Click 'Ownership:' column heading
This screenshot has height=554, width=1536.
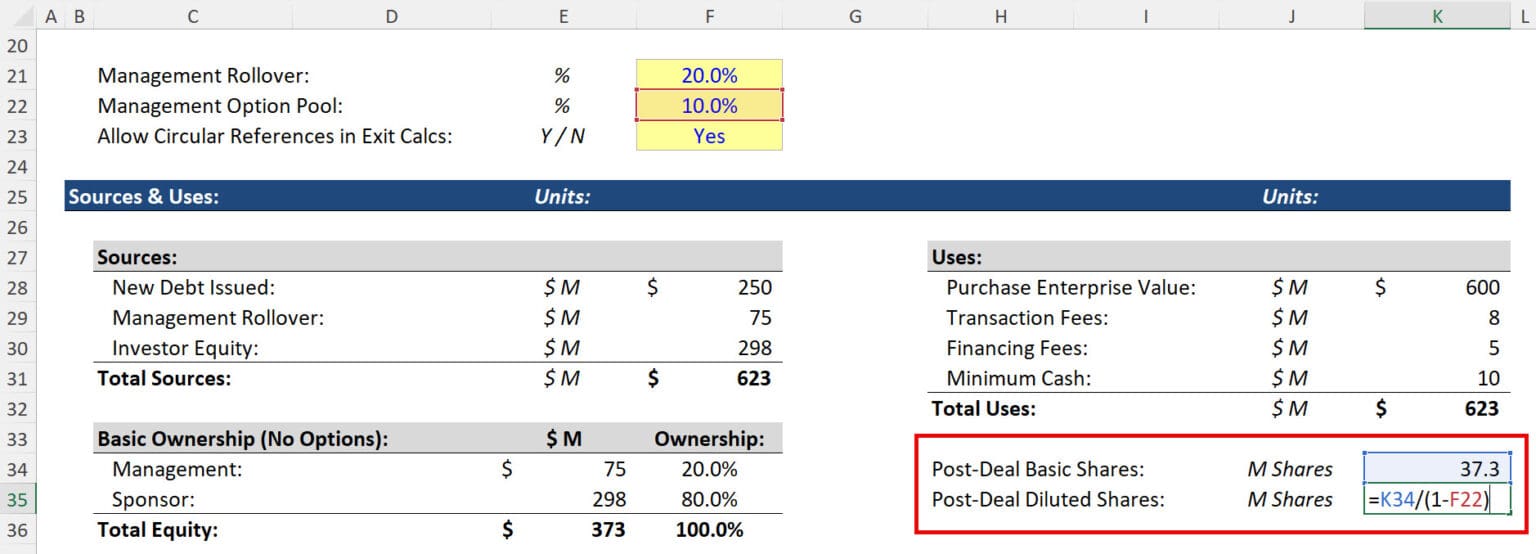click(x=709, y=439)
